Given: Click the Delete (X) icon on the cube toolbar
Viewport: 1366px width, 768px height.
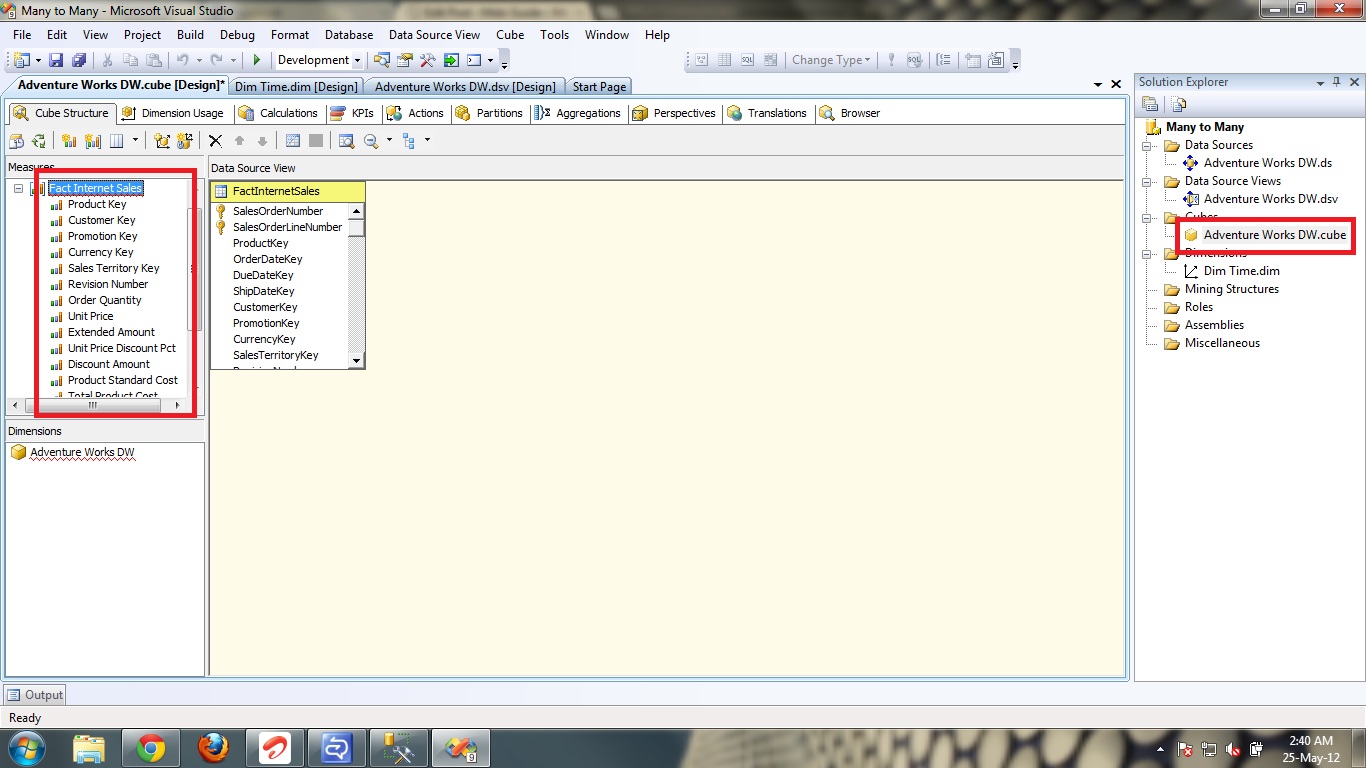Looking at the screenshot, I should point(215,140).
